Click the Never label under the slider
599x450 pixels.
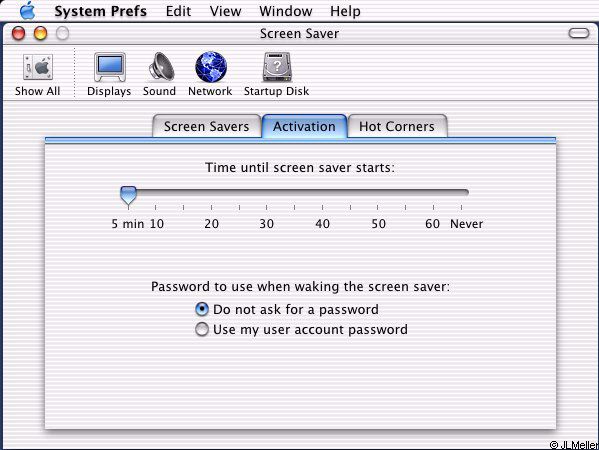(466, 223)
